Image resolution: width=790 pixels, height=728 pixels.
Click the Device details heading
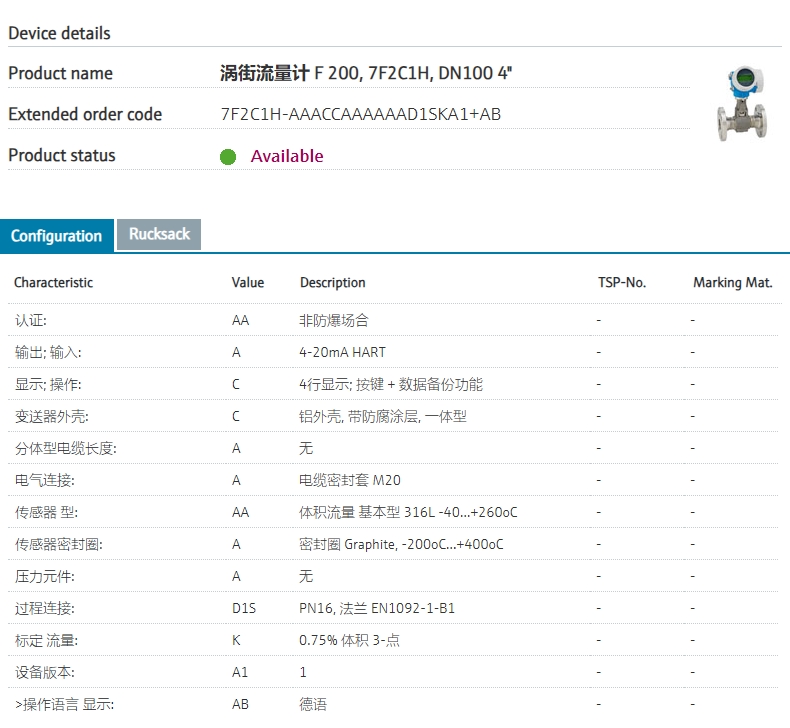click(59, 33)
